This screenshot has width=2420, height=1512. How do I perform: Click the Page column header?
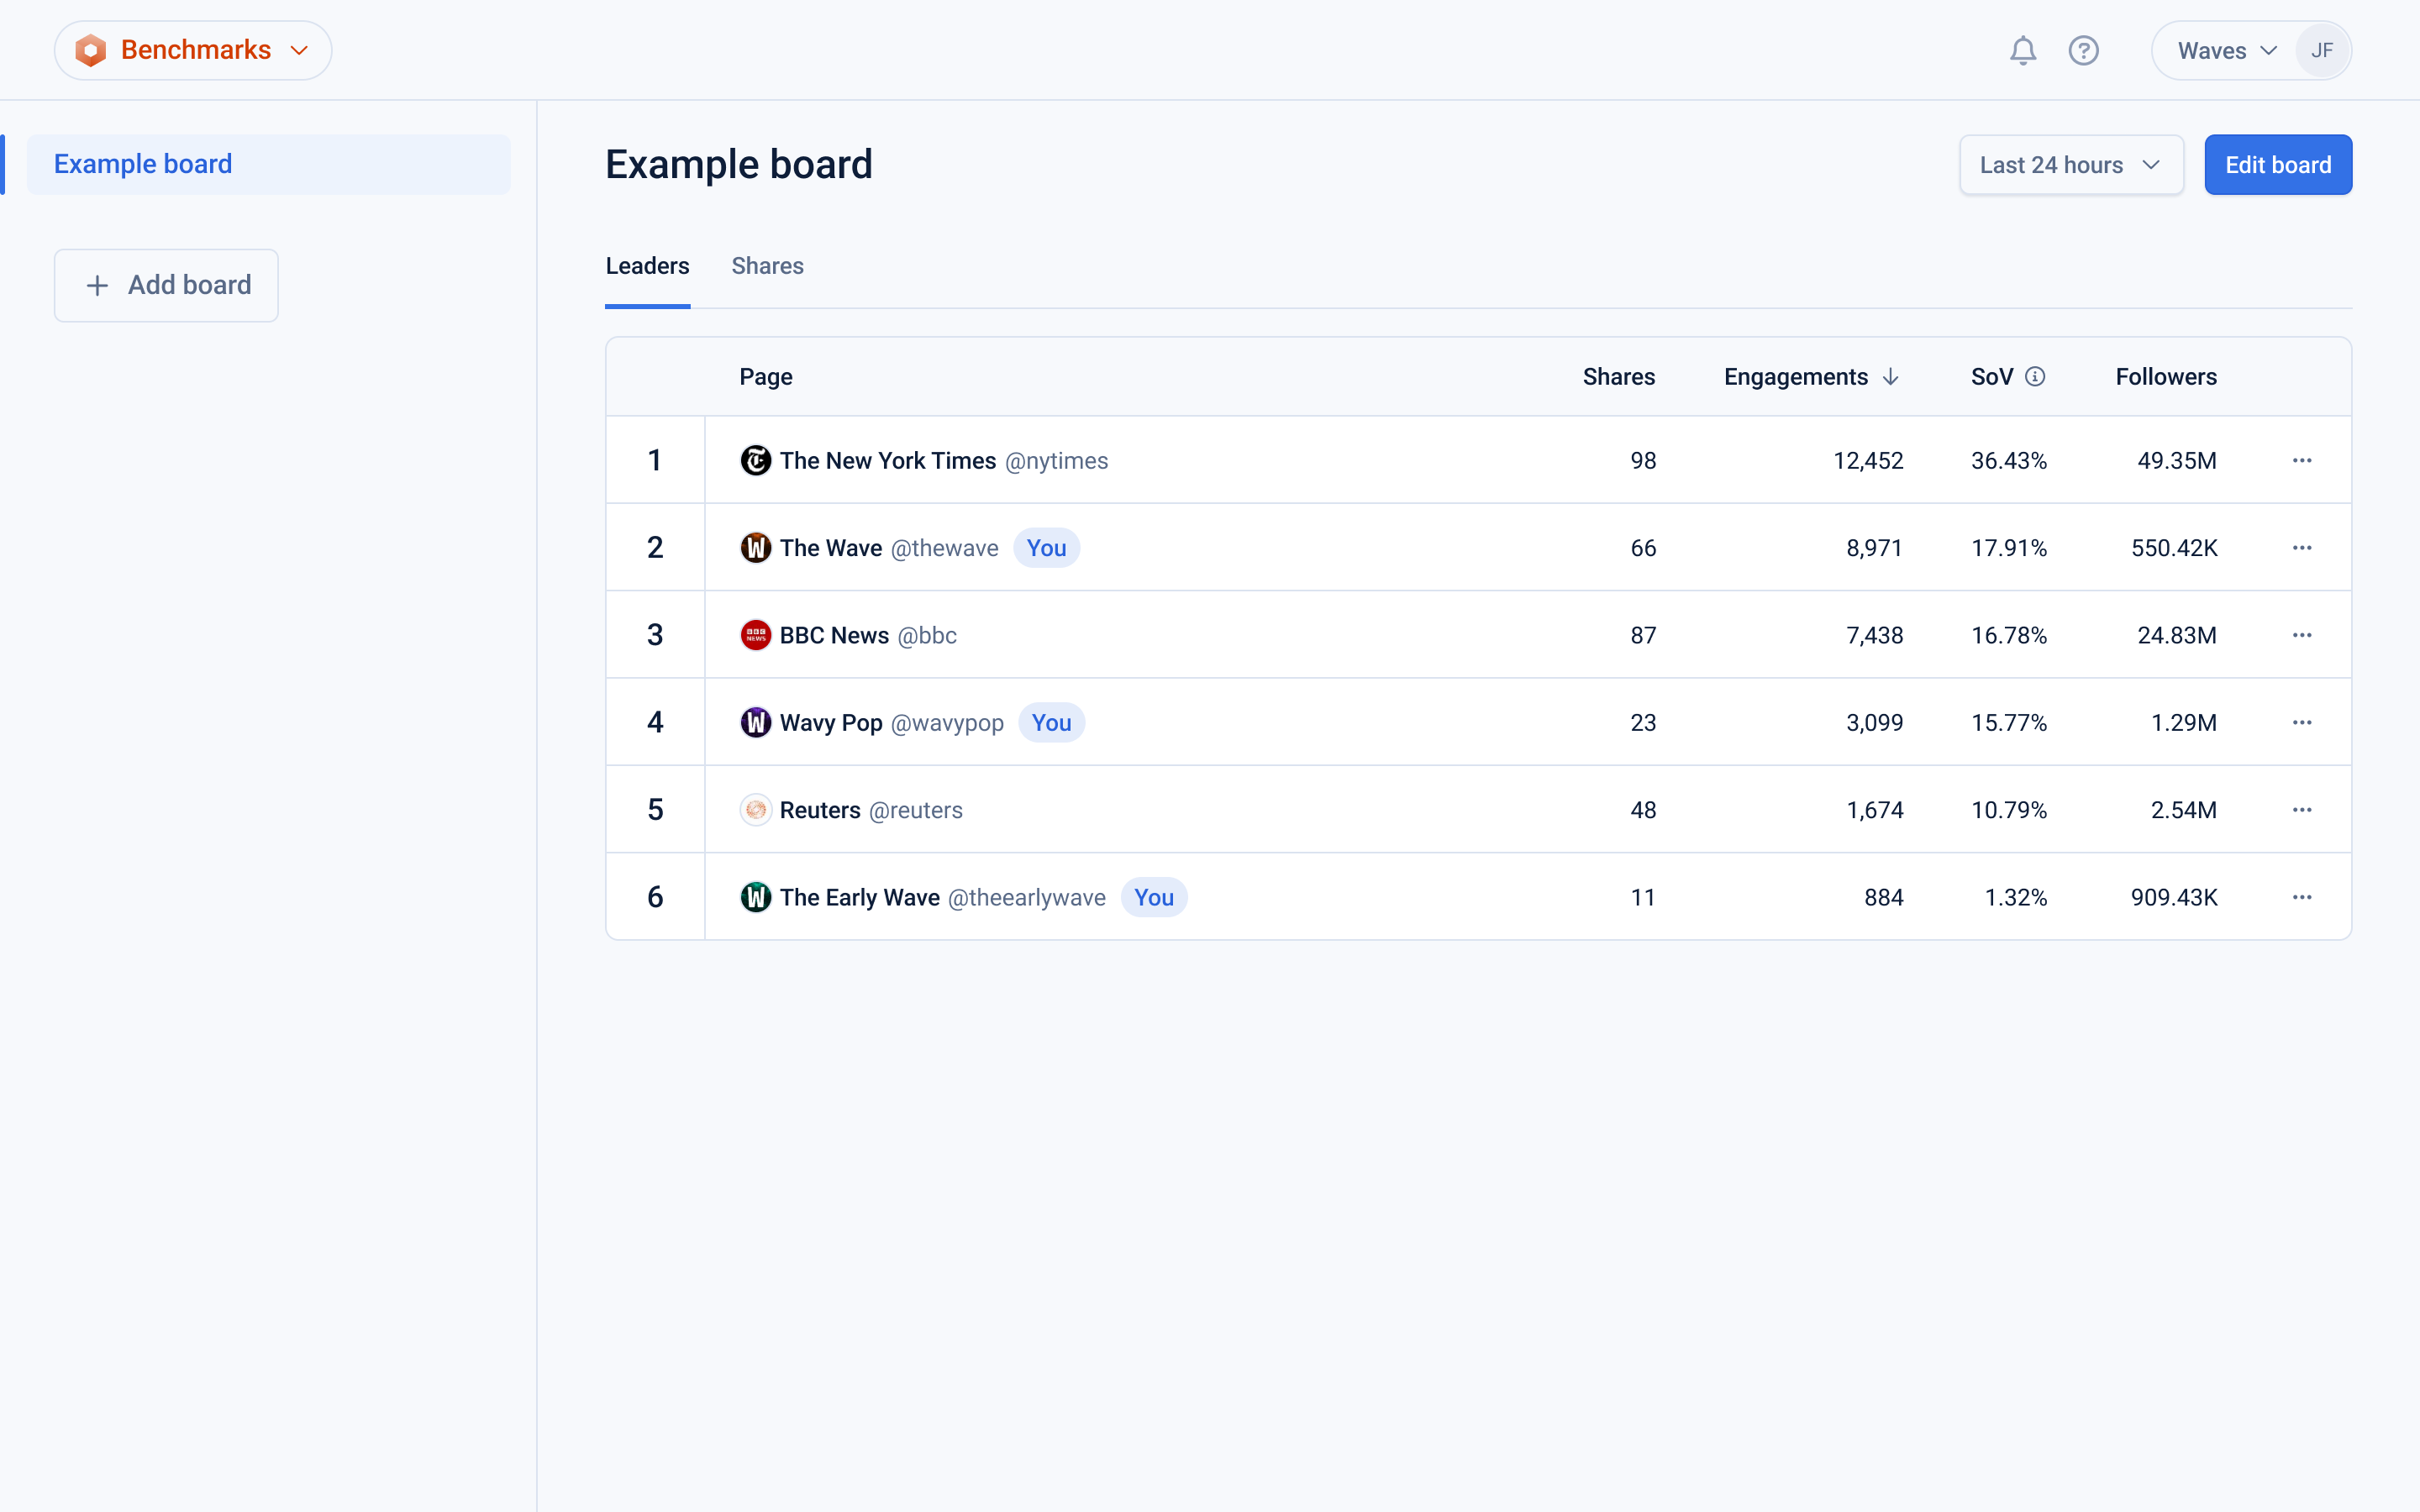766,377
